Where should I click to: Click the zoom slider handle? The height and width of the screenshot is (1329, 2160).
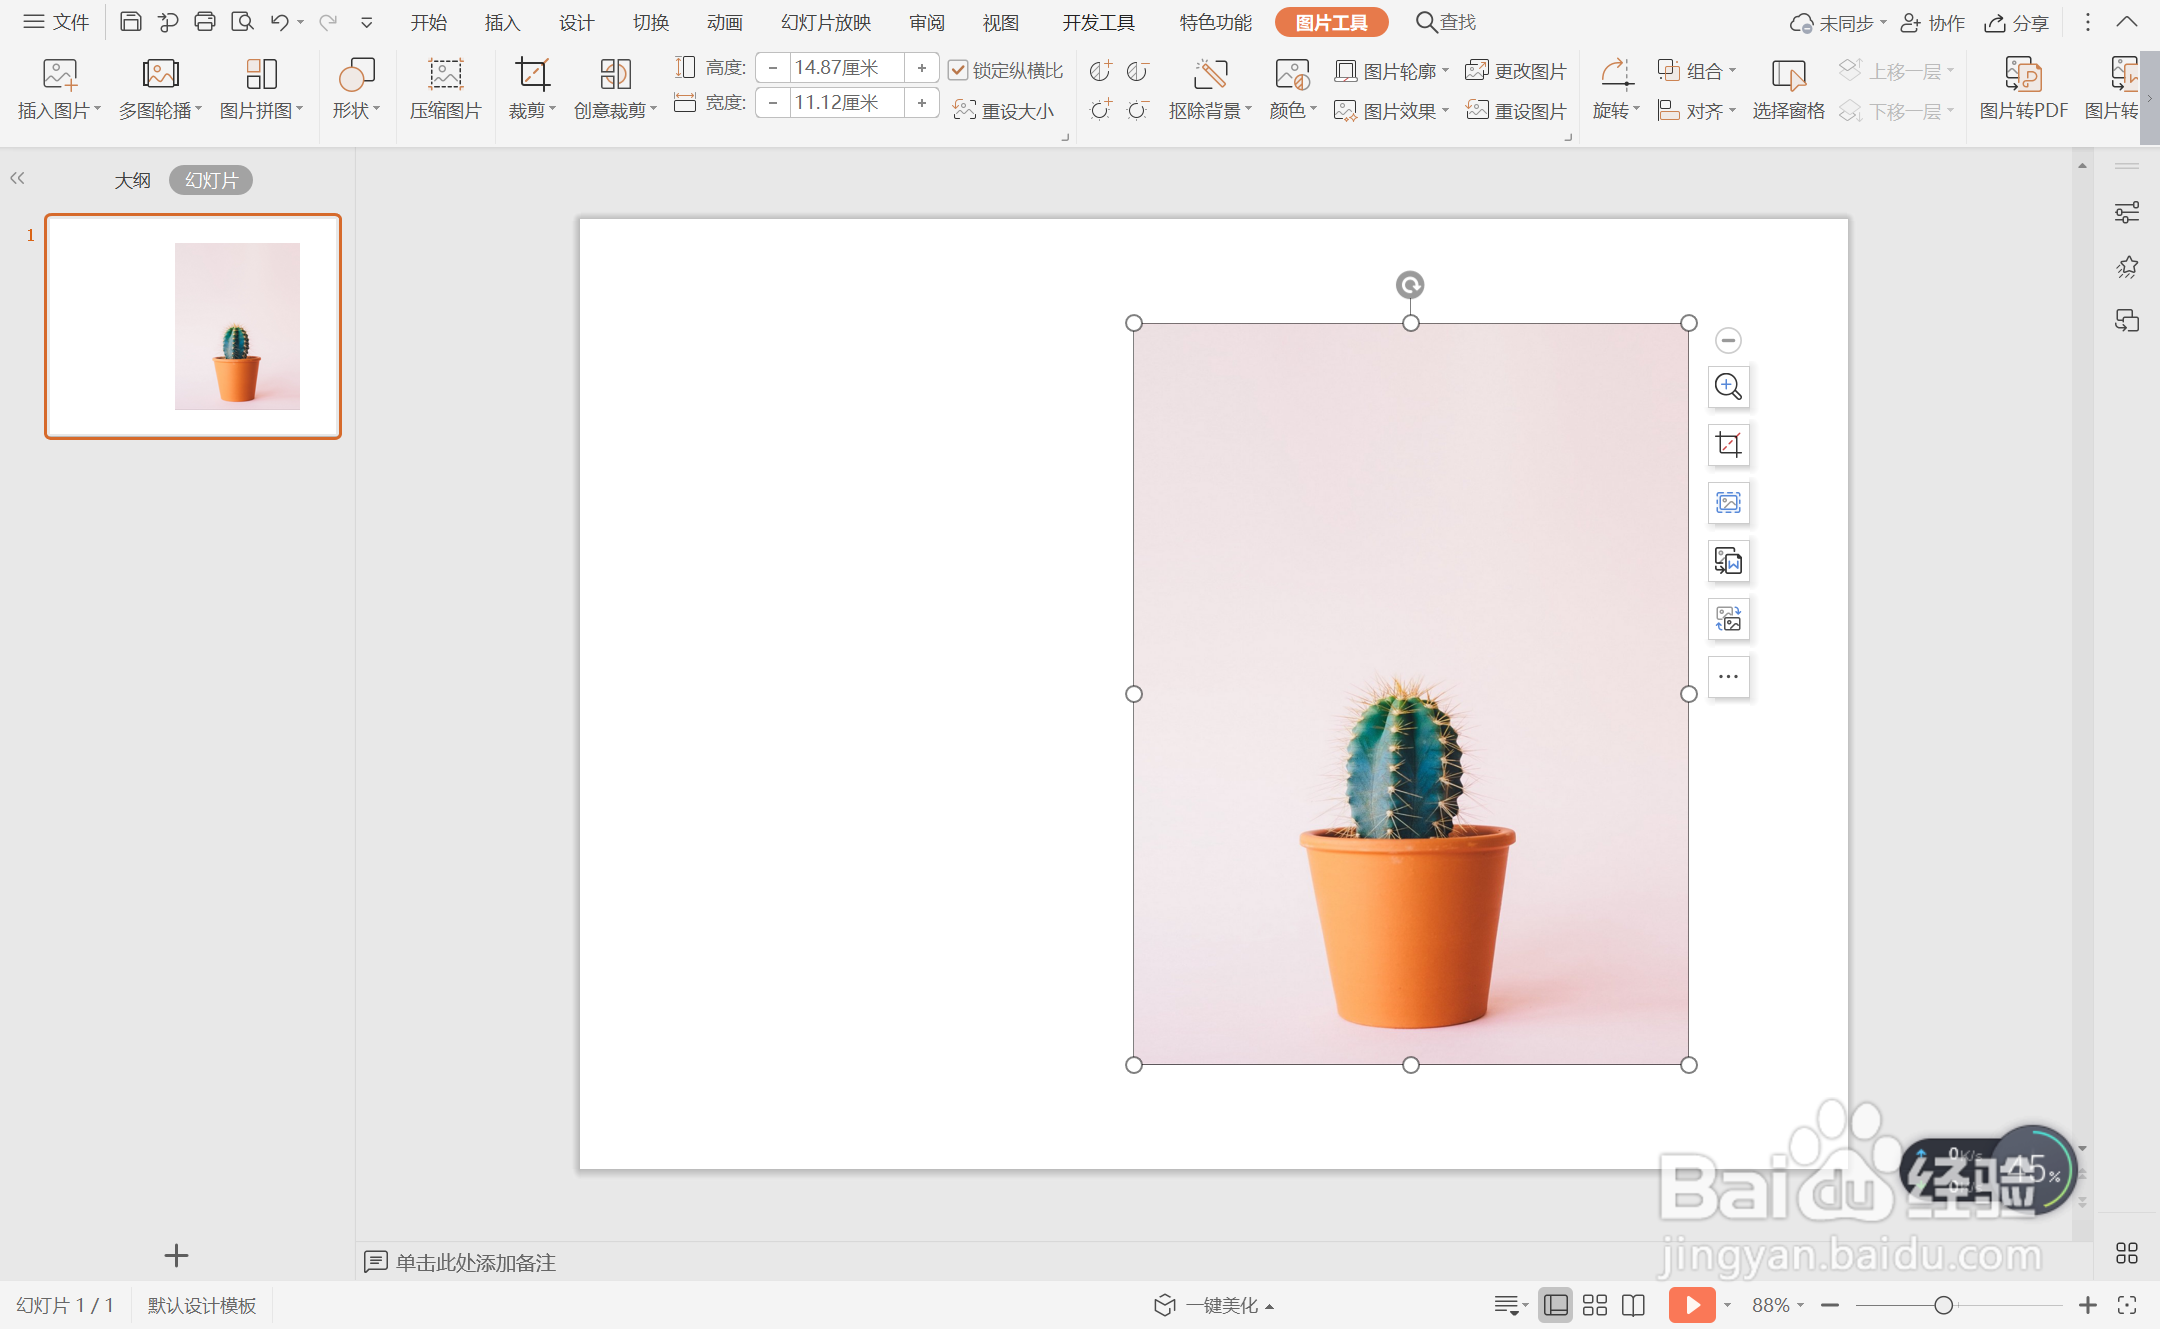[1943, 1305]
